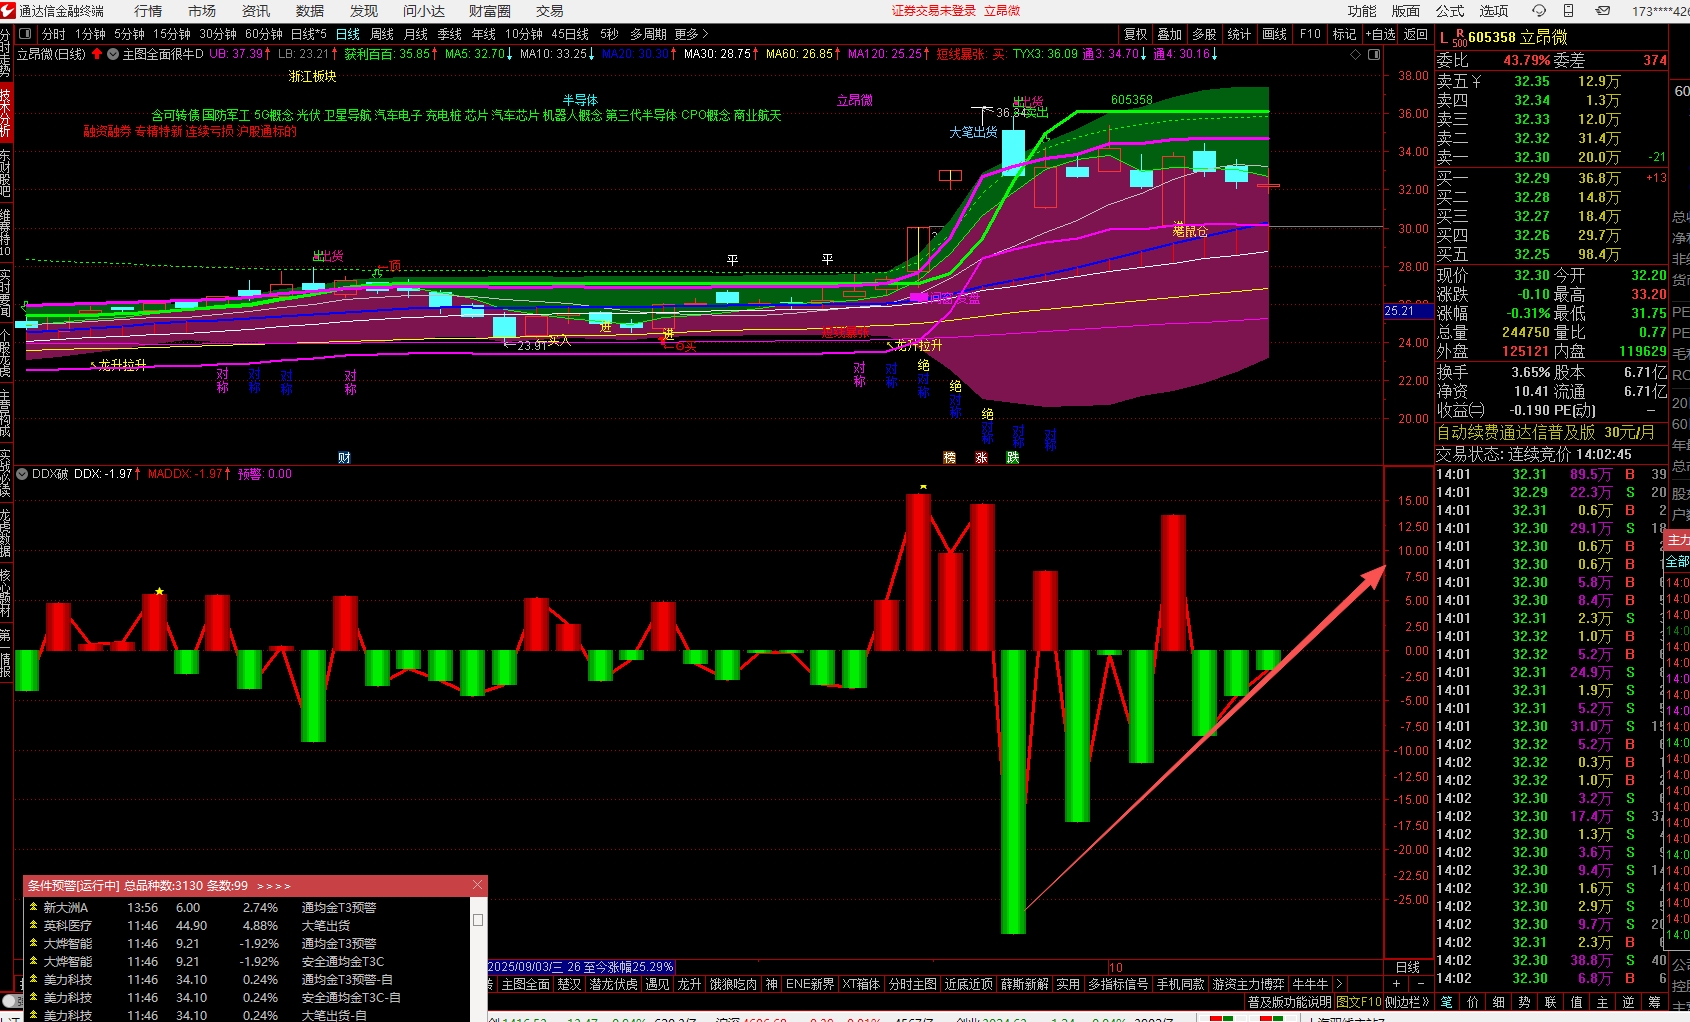Click the 浙江板块 label on chart
Screen dimensions: 1690x1022
click(312, 76)
